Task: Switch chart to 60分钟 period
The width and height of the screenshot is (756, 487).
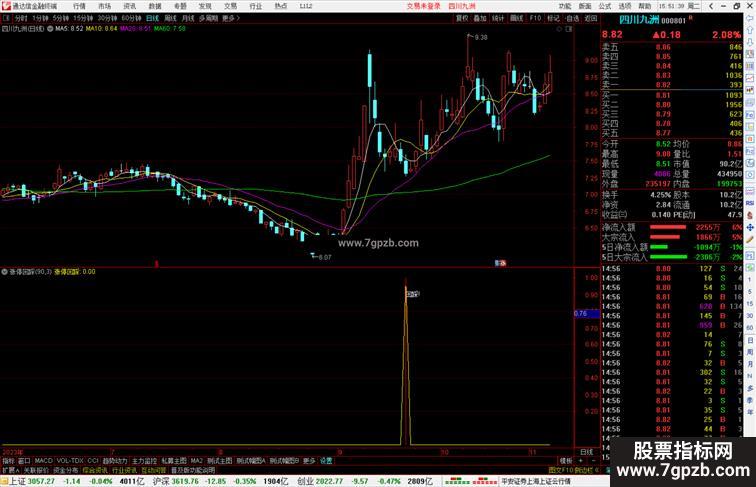Action: click(131, 18)
